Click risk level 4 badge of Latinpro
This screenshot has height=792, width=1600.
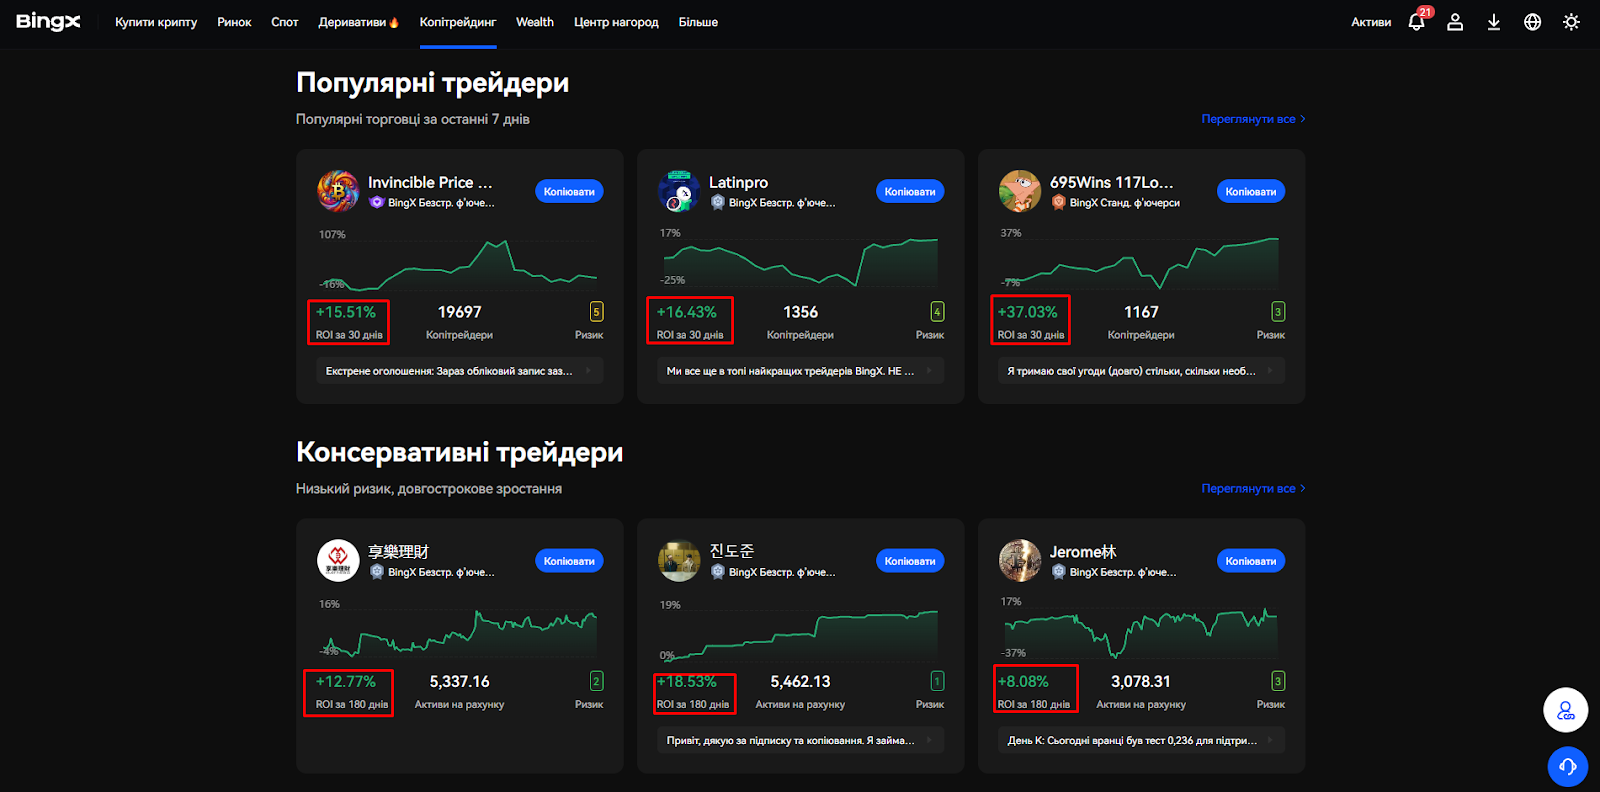tap(937, 312)
